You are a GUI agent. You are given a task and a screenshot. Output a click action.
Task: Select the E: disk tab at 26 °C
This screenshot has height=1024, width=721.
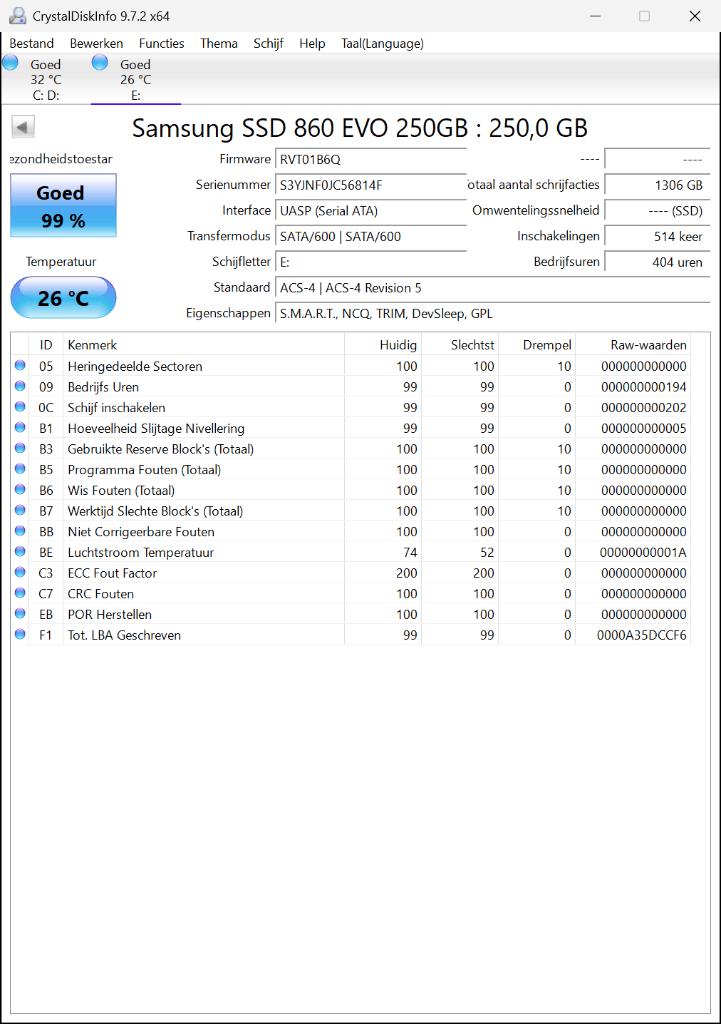click(135, 79)
